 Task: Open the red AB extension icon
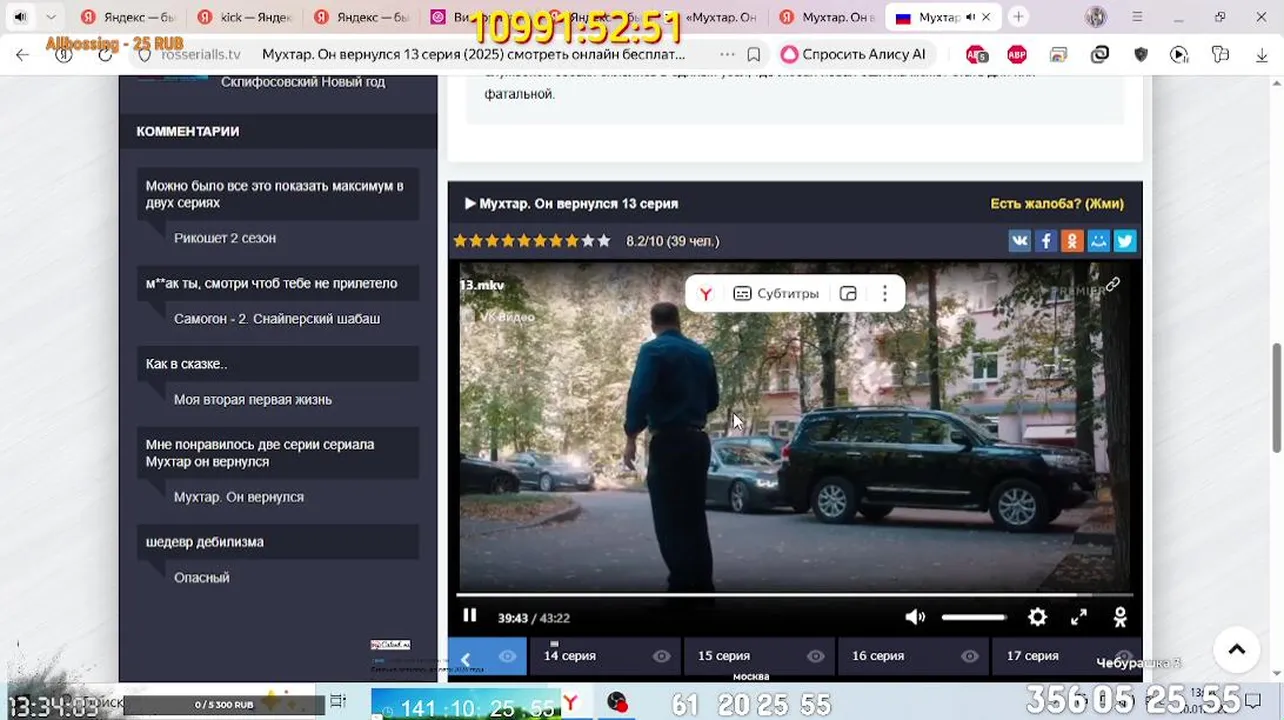977,55
